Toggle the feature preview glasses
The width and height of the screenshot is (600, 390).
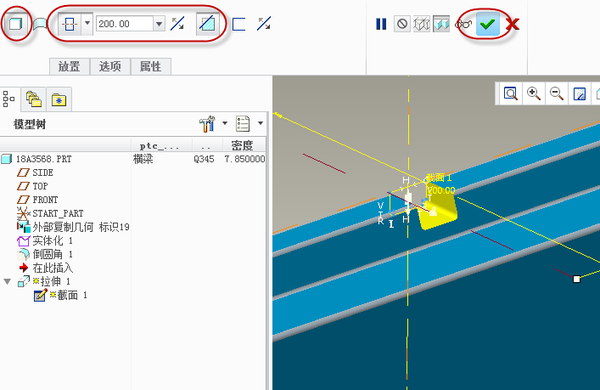[463, 24]
